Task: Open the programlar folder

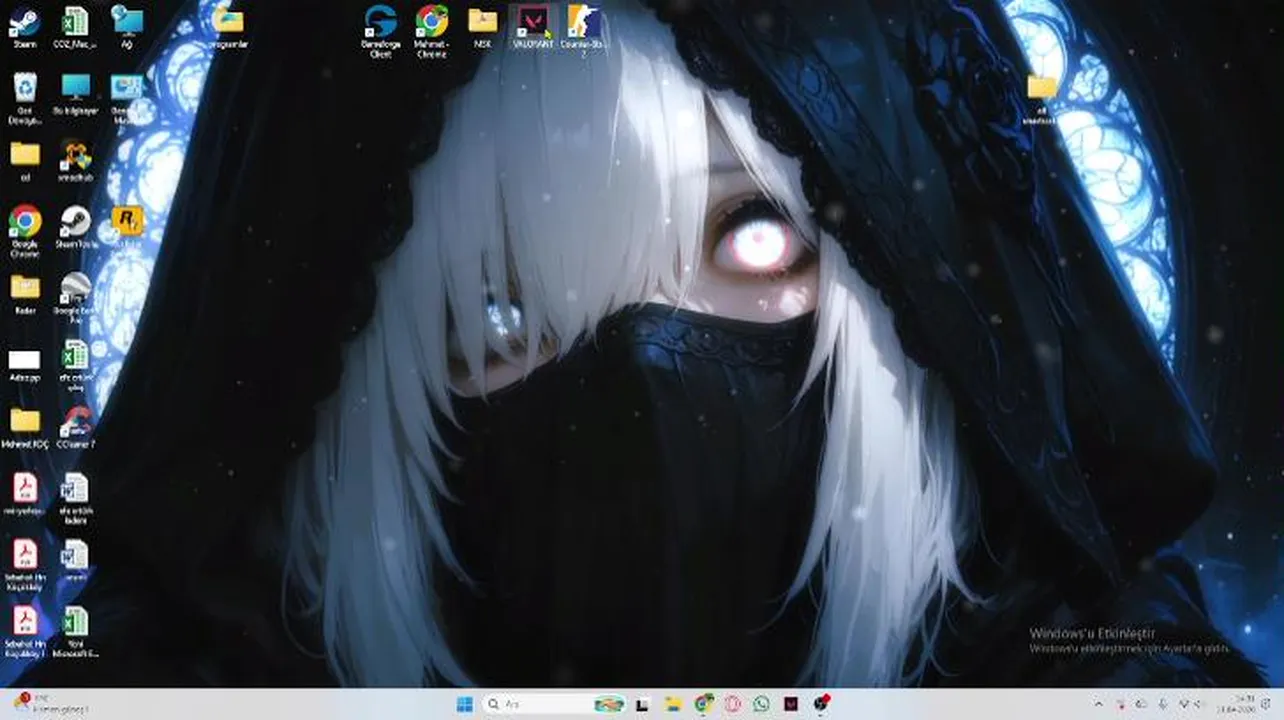Action: point(229,27)
